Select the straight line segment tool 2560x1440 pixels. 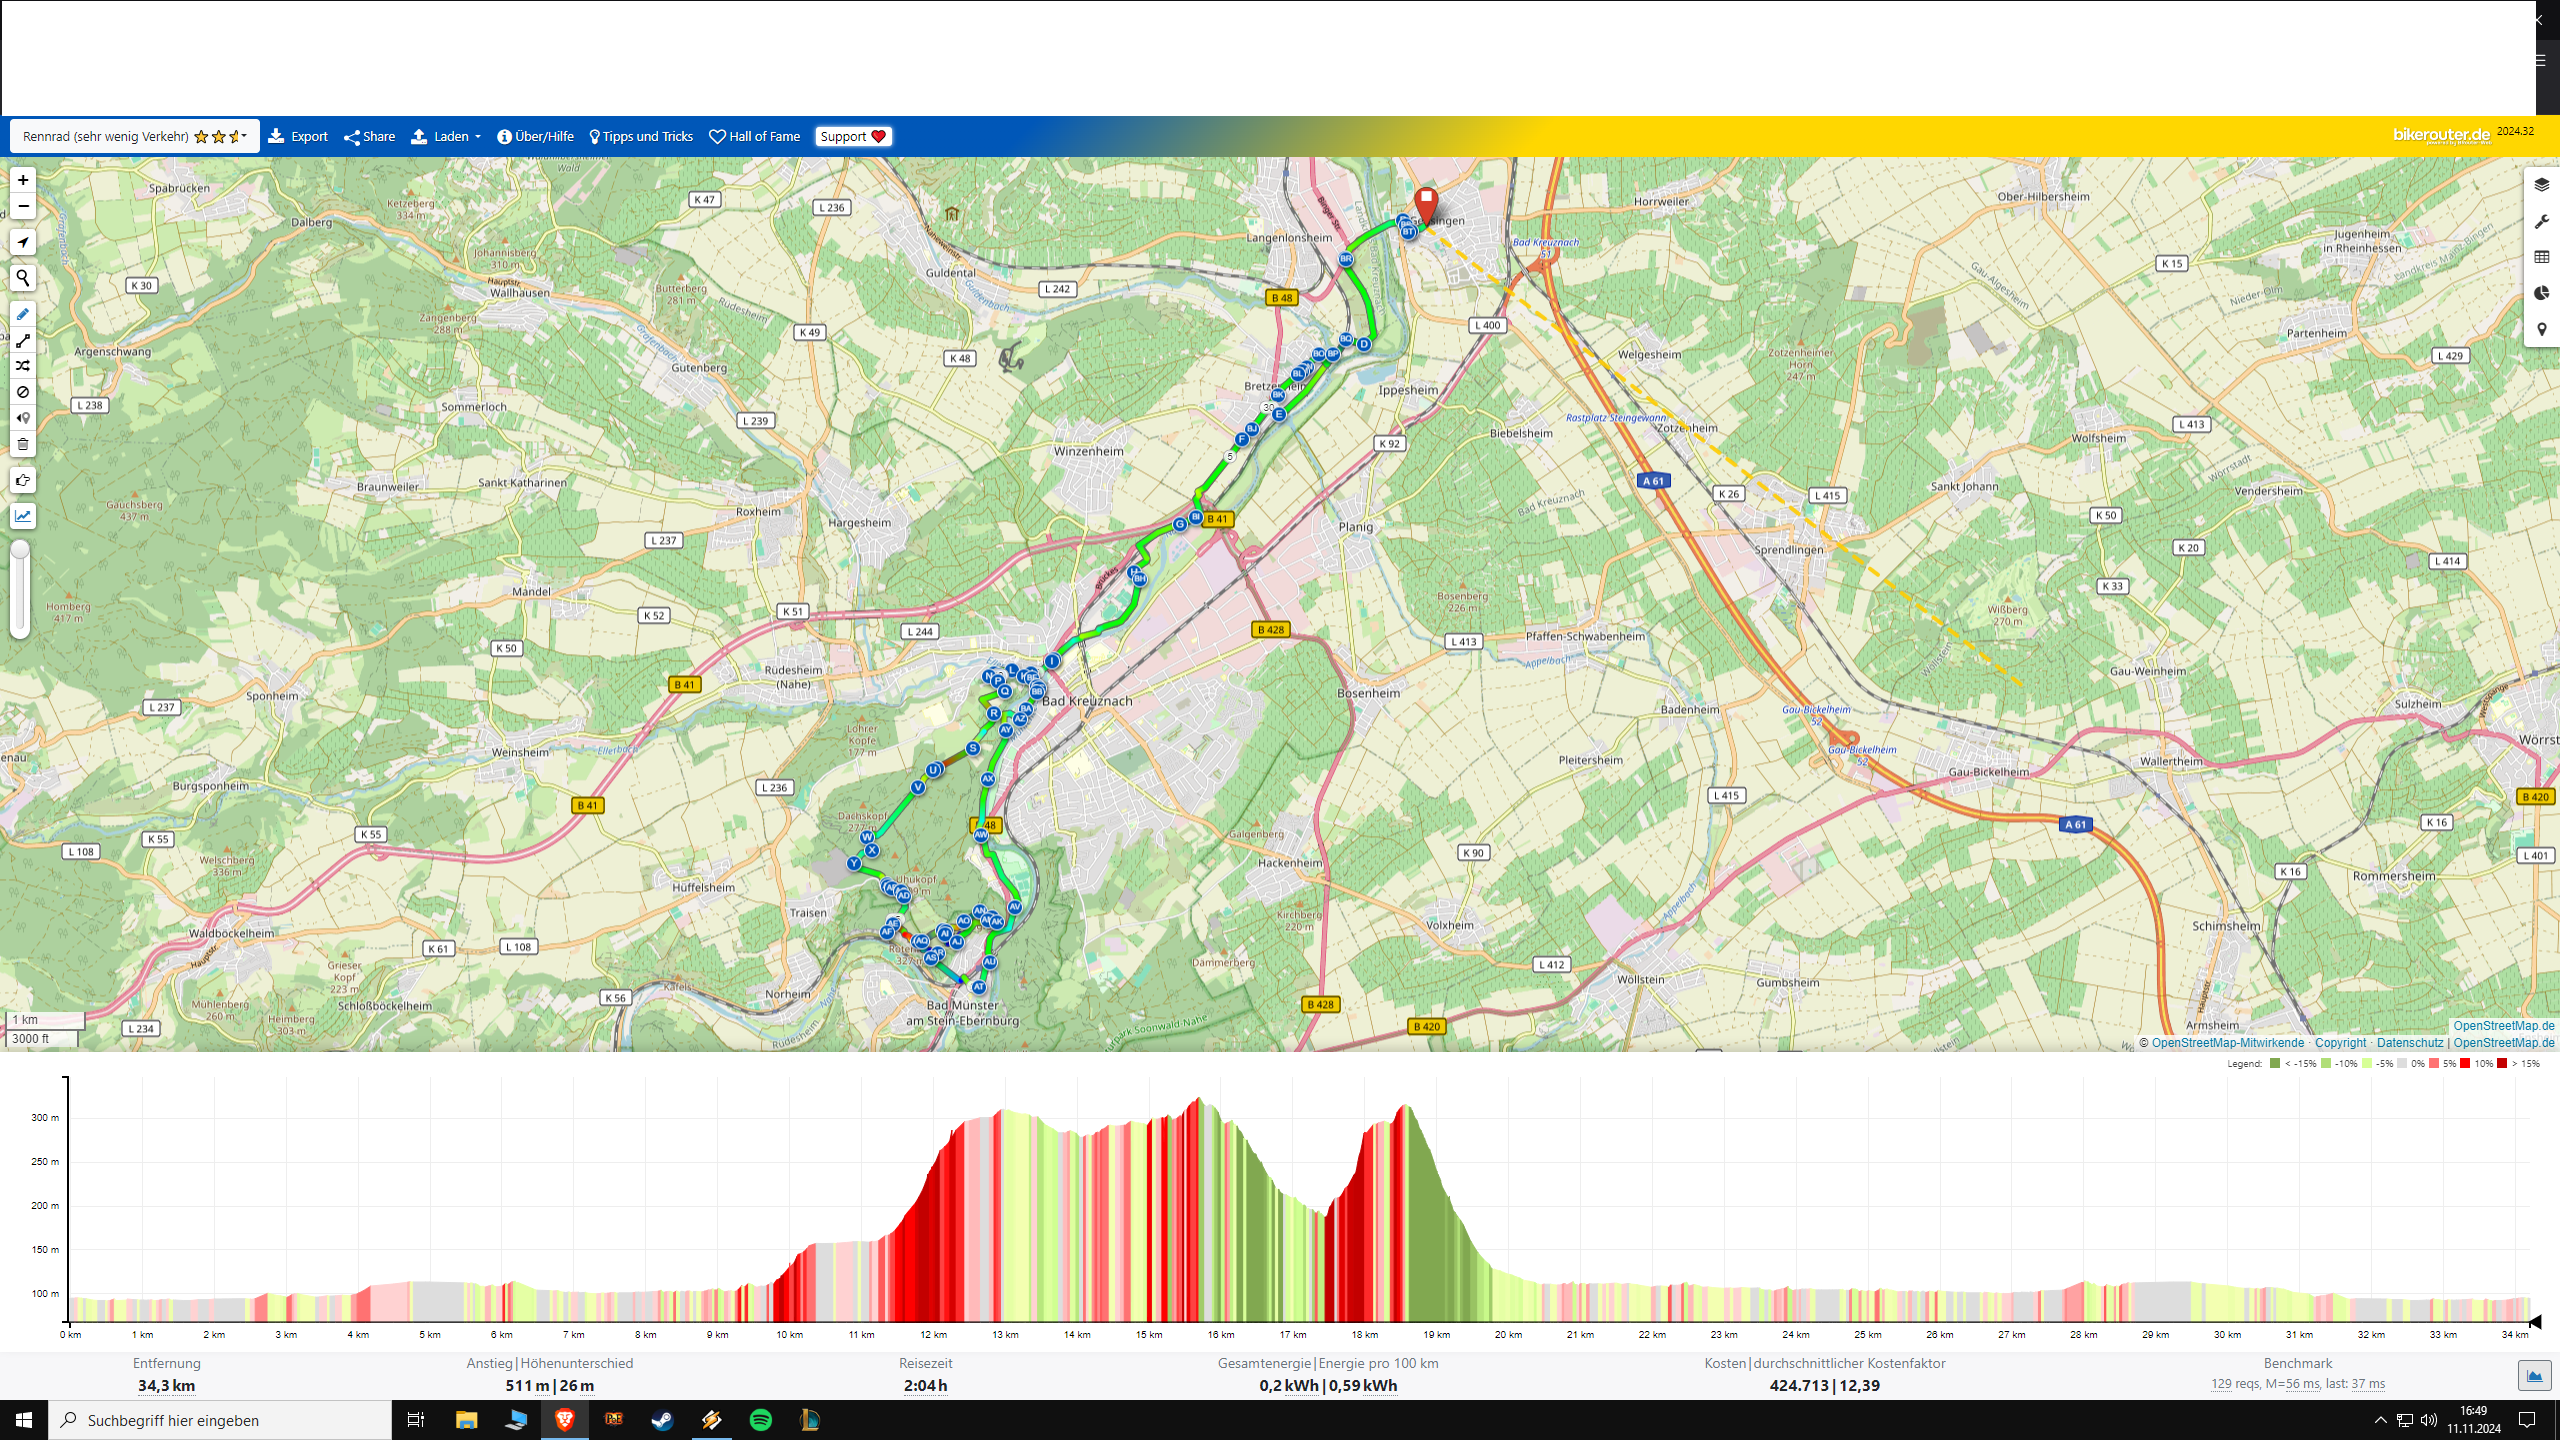(22, 341)
